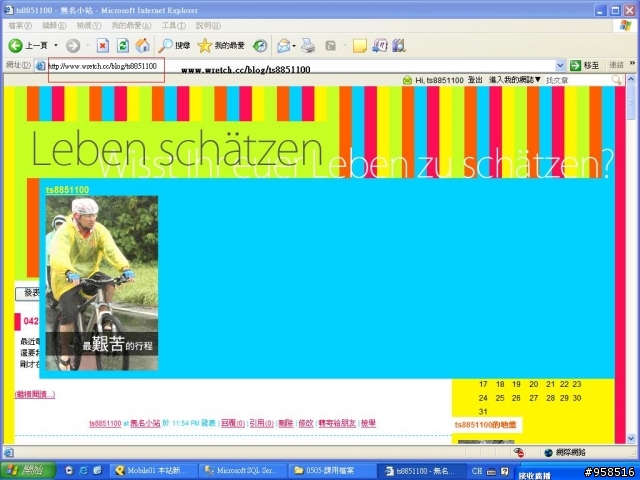Open the 搜尋 search pane magnifier

pyautogui.click(x=174, y=45)
